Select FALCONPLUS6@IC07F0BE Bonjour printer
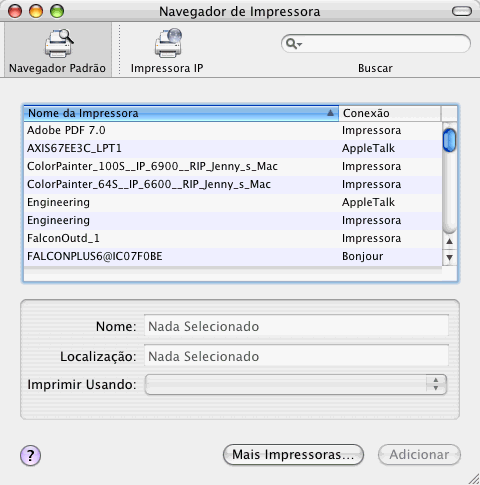480x485 pixels. click(233, 256)
